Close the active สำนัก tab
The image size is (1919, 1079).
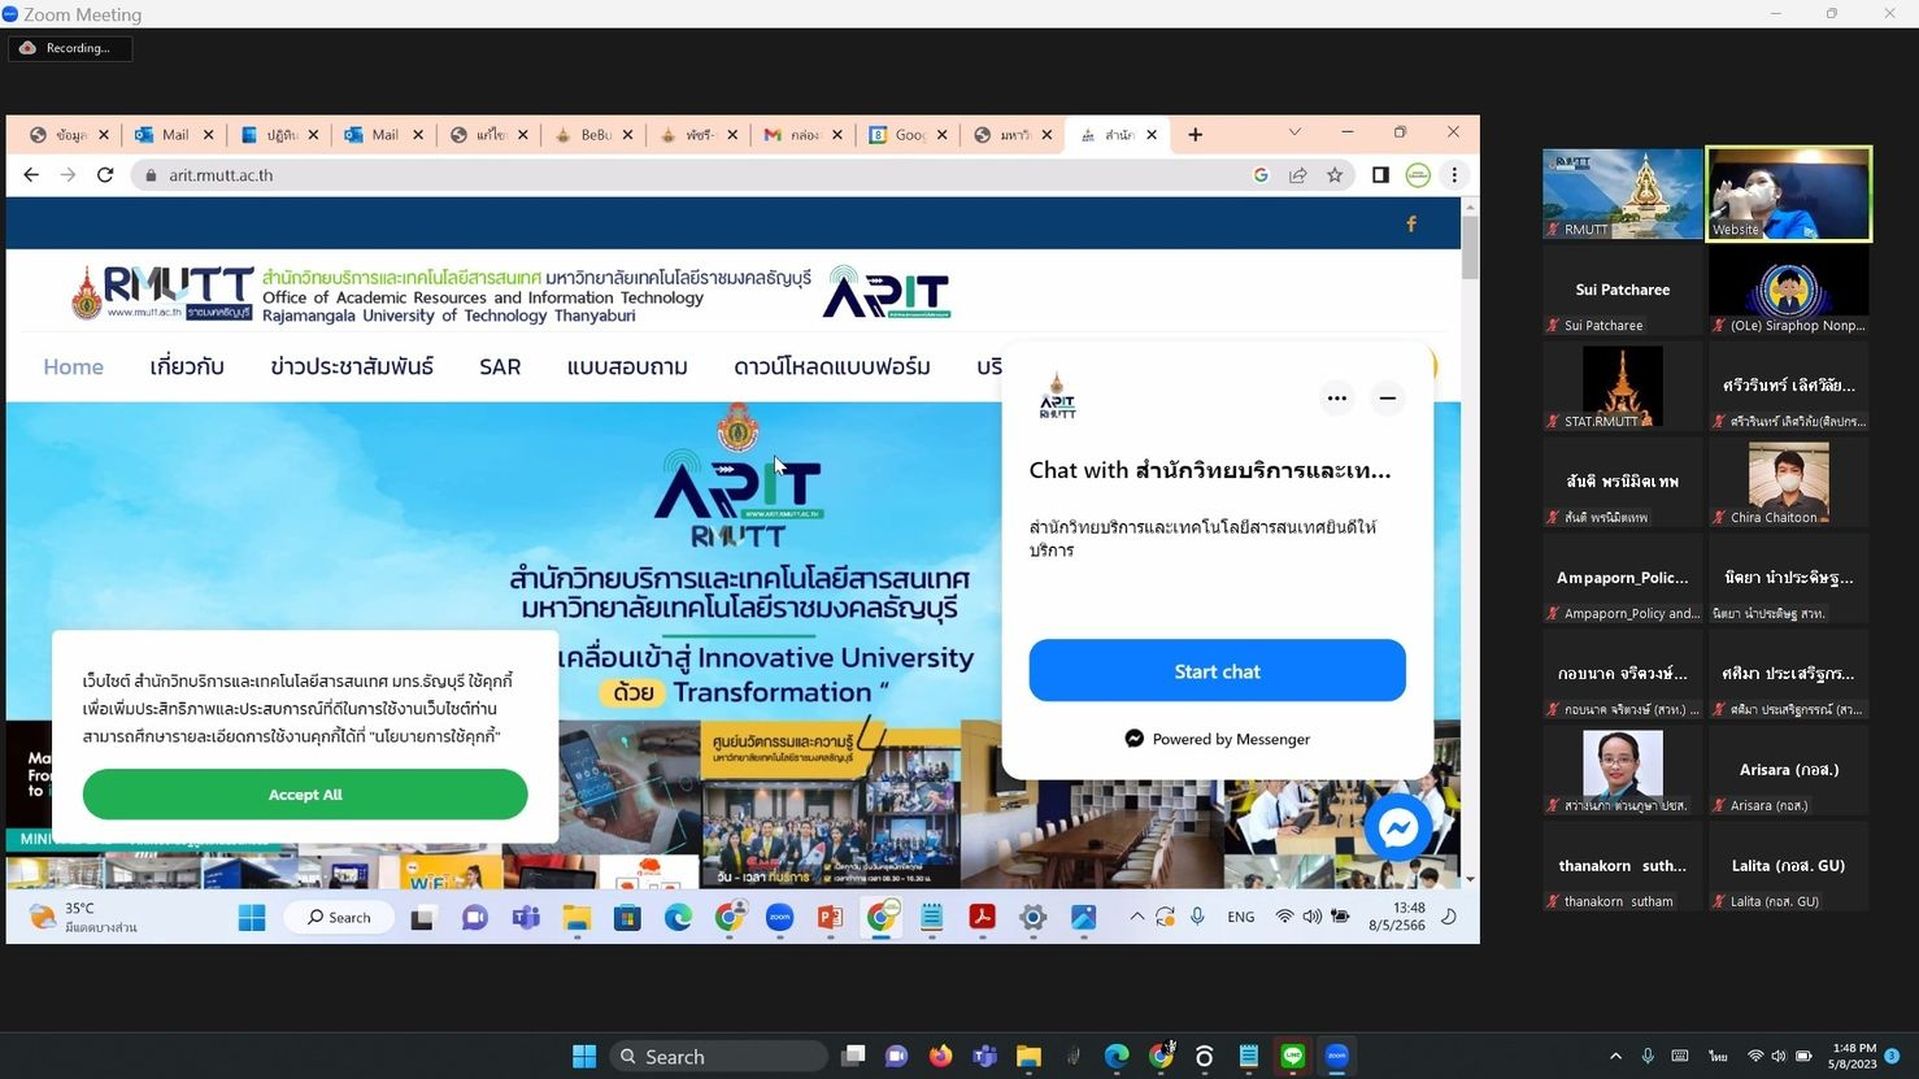(1152, 135)
